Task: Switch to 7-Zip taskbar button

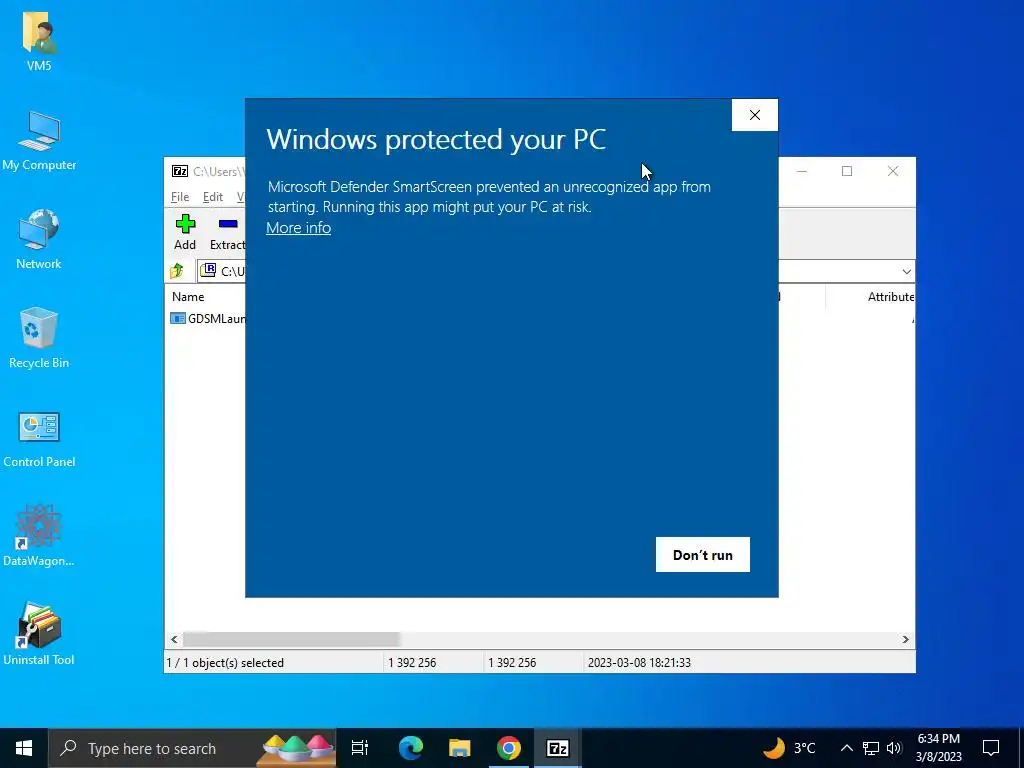Action: pos(558,748)
